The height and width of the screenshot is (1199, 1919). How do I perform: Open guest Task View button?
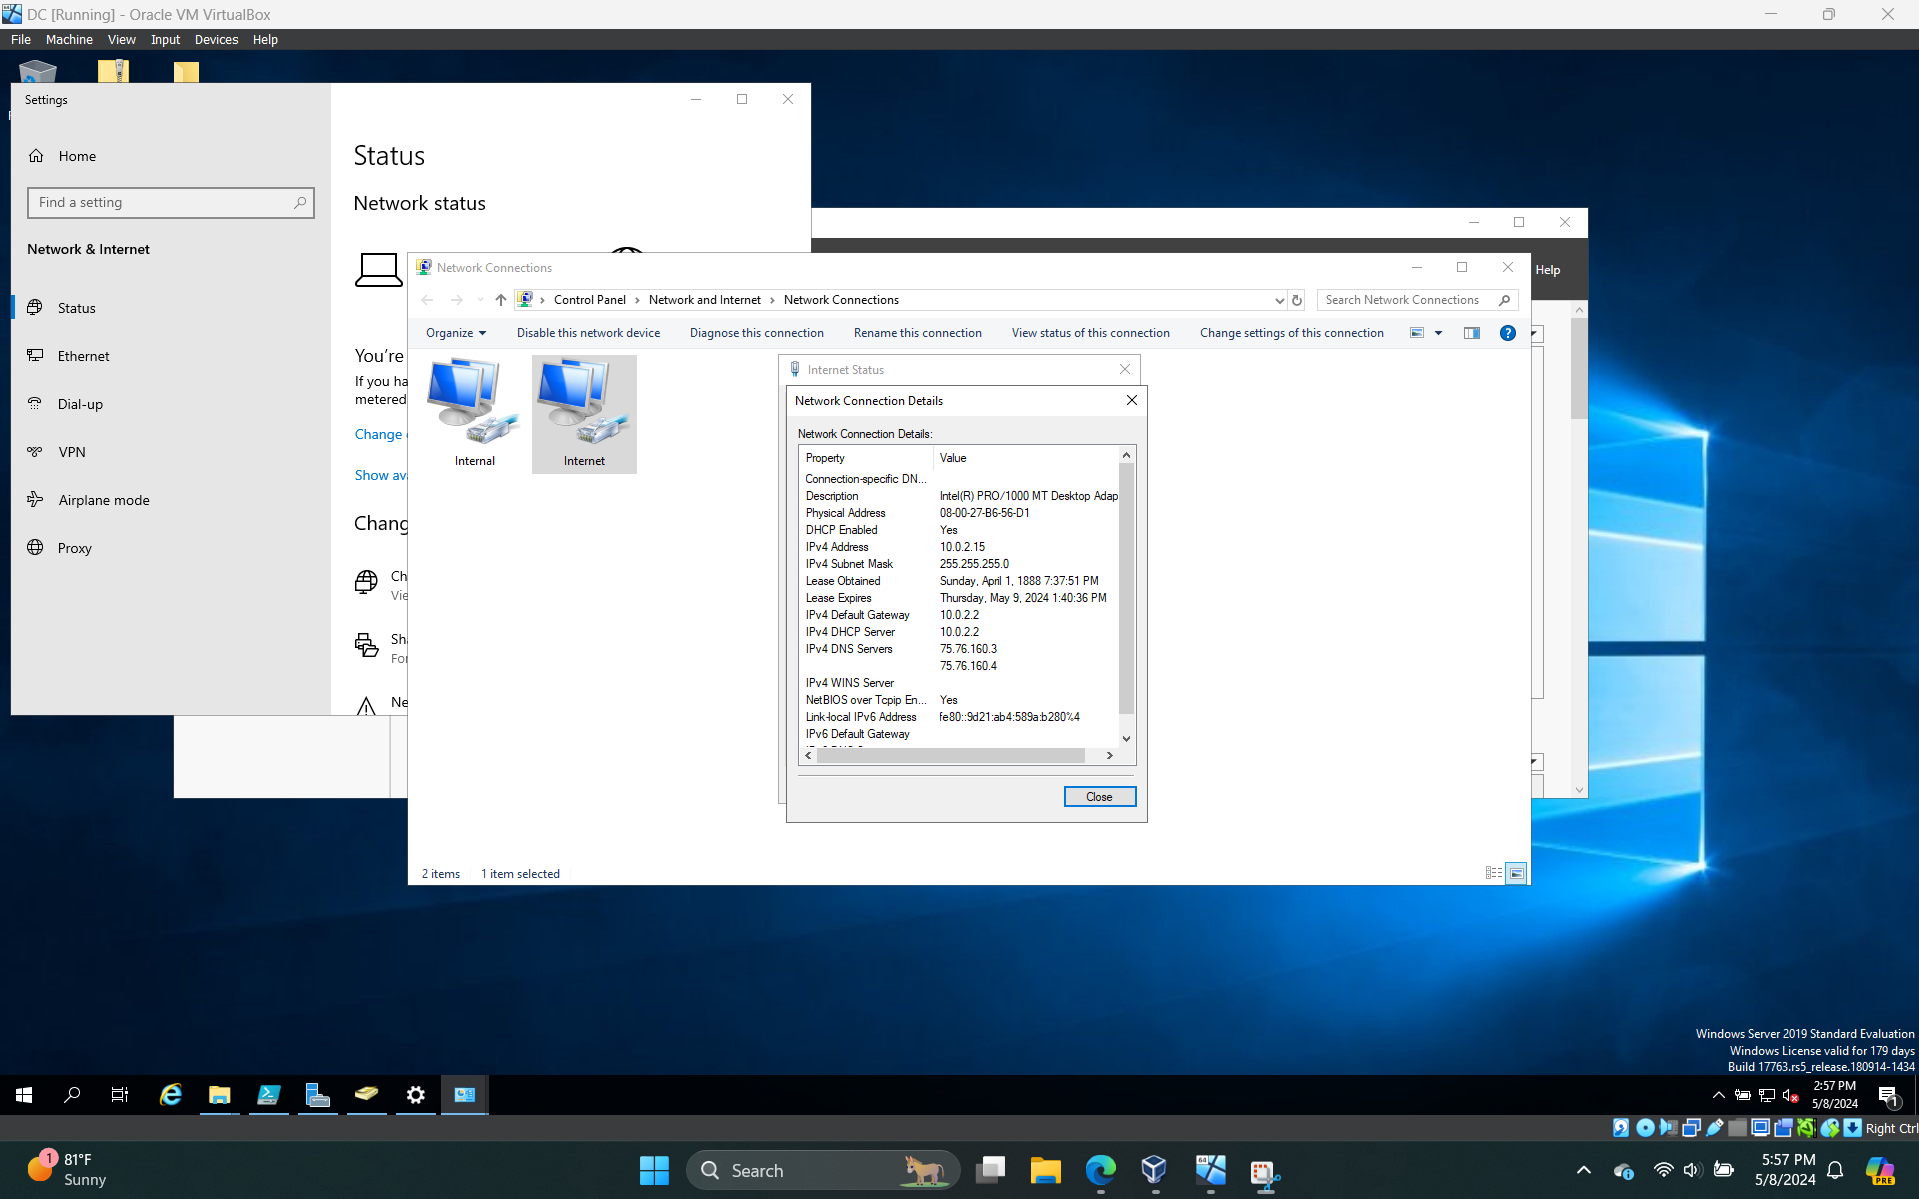[120, 1095]
